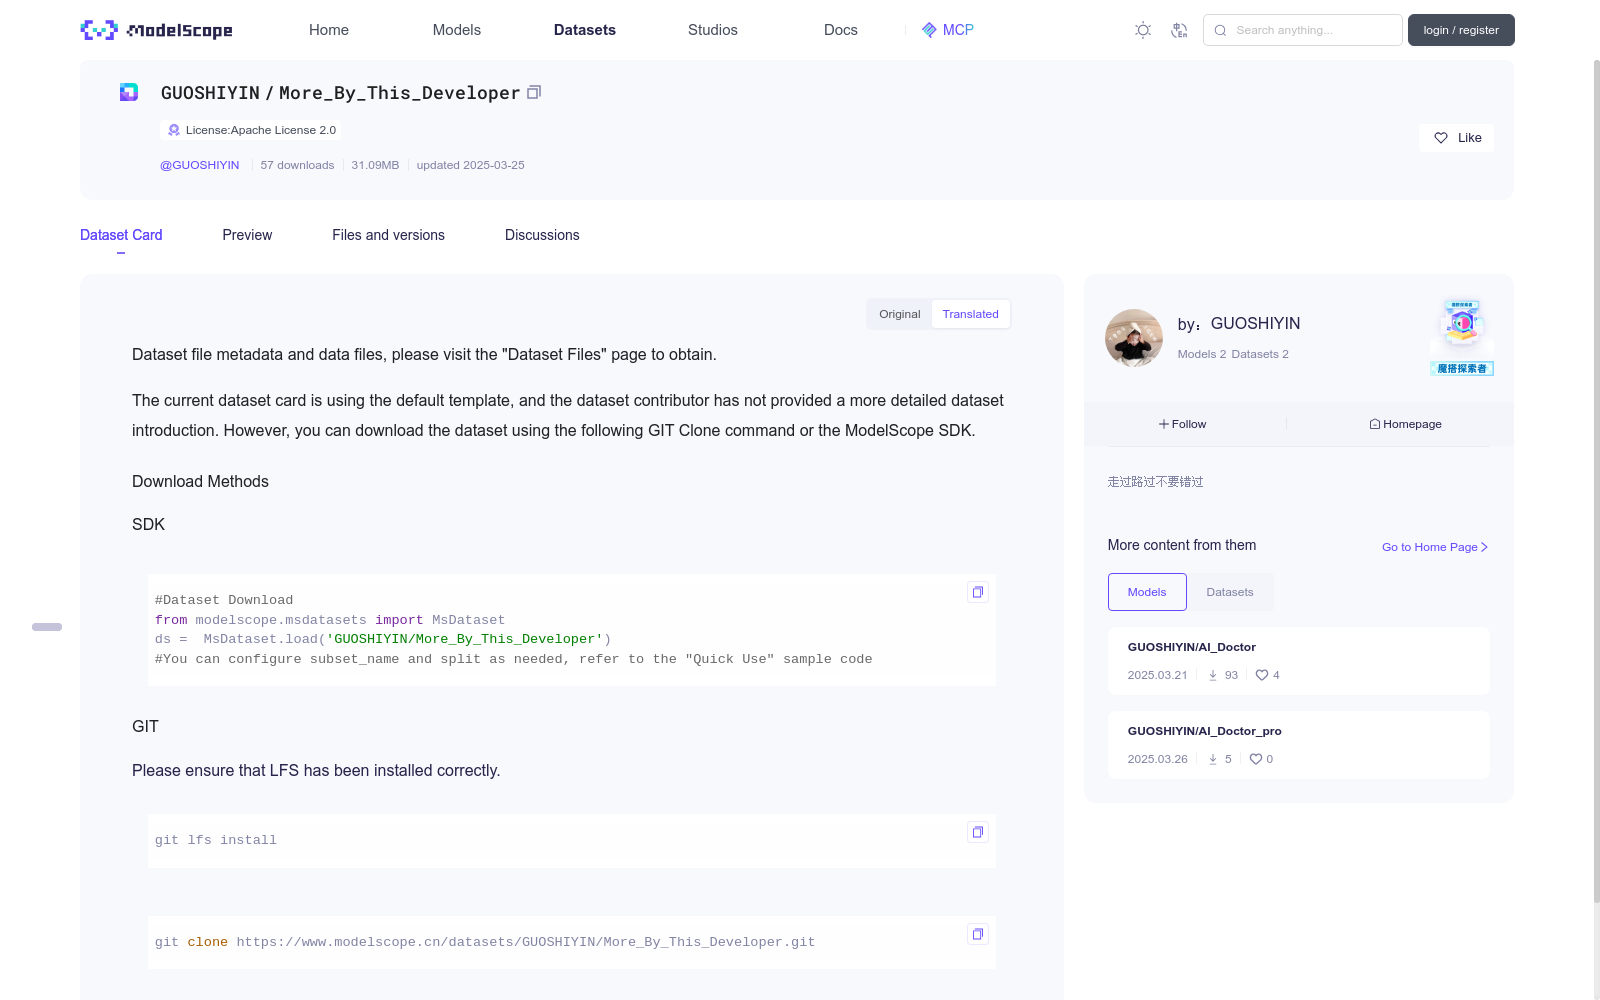Click 'Models 2' author stat
Viewport: 1600px width, 1000px height.
point(1201,354)
